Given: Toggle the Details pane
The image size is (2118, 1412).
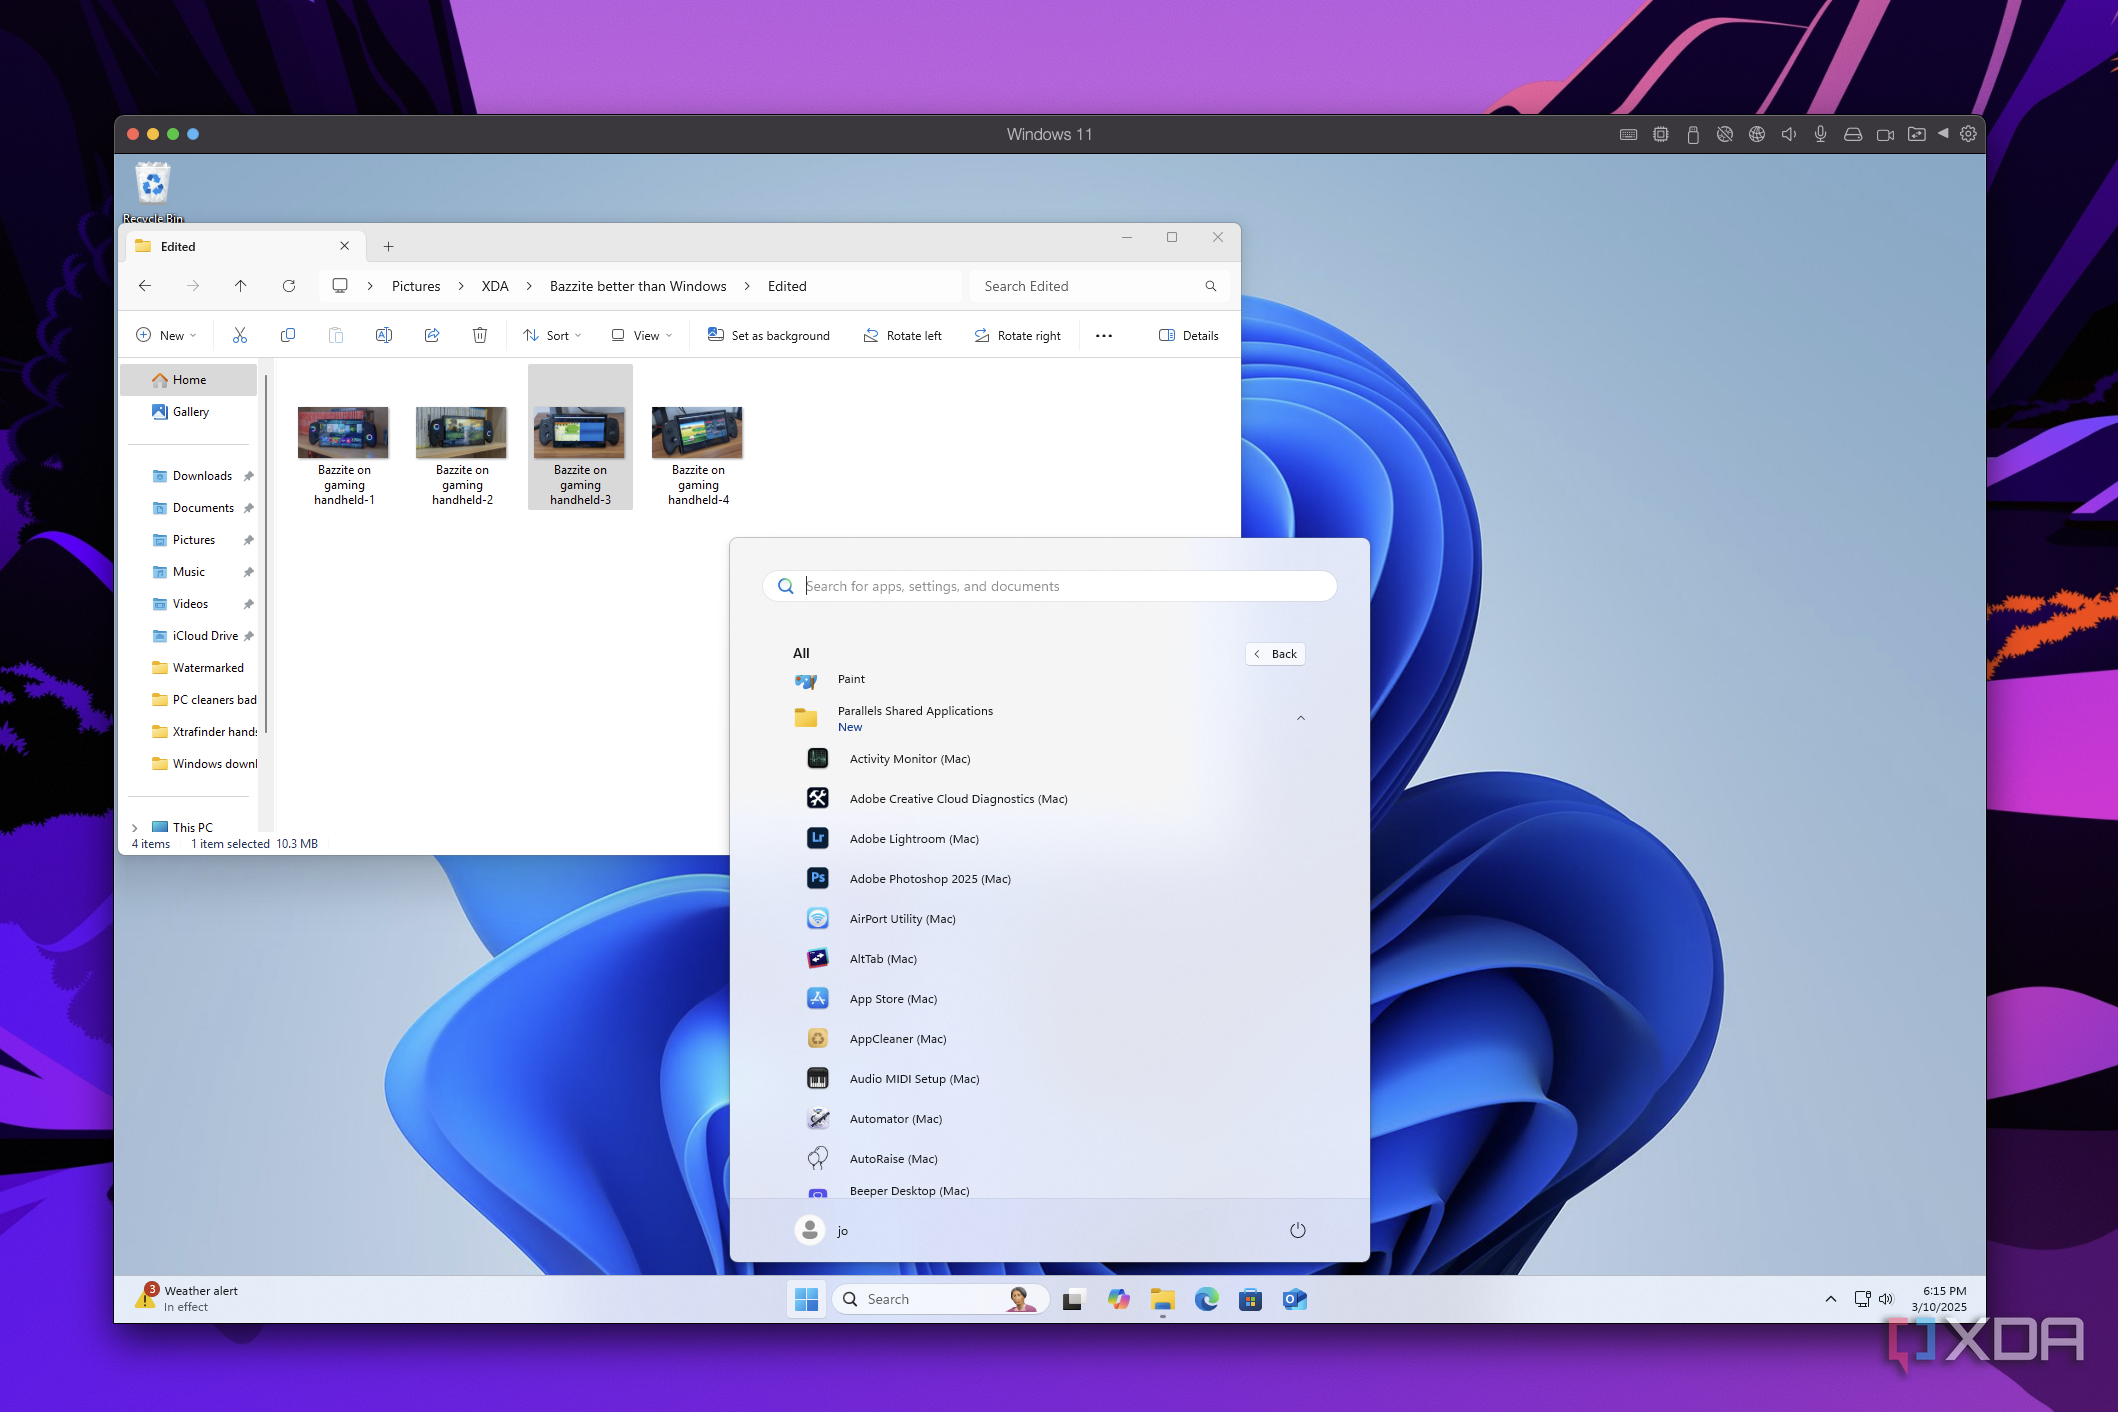Looking at the screenshot, I should (1189, 336).
